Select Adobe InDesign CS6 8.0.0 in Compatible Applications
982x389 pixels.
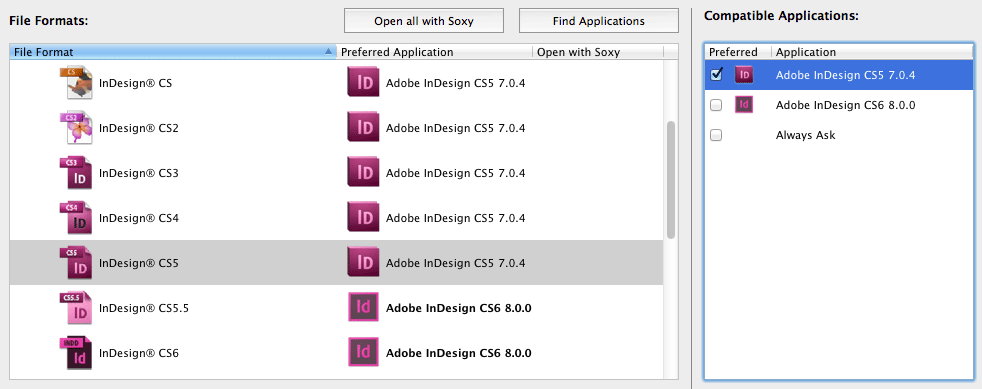coord(845,105)
